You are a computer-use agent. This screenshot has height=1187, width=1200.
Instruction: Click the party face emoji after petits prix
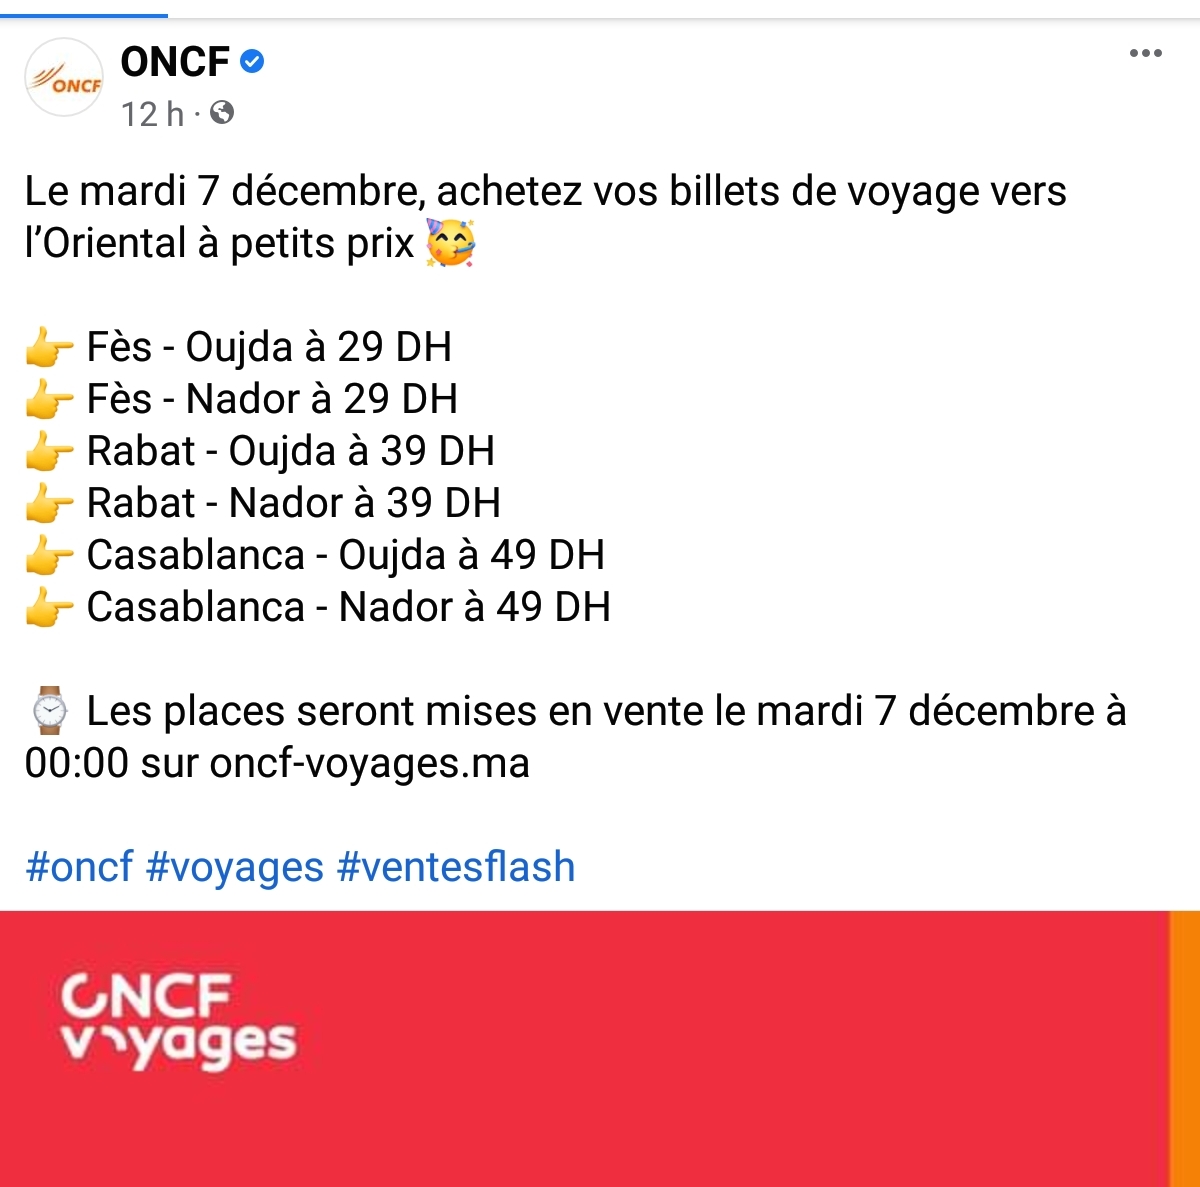[x=450, y=243]
